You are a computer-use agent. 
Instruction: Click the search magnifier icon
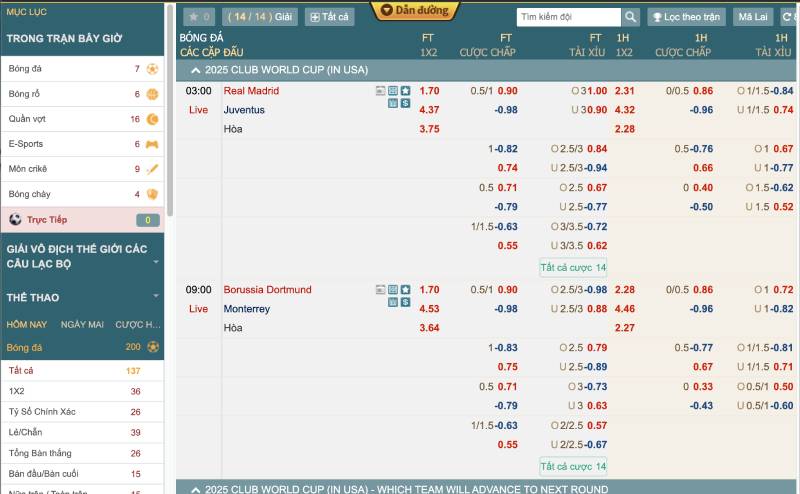point(631,17)
